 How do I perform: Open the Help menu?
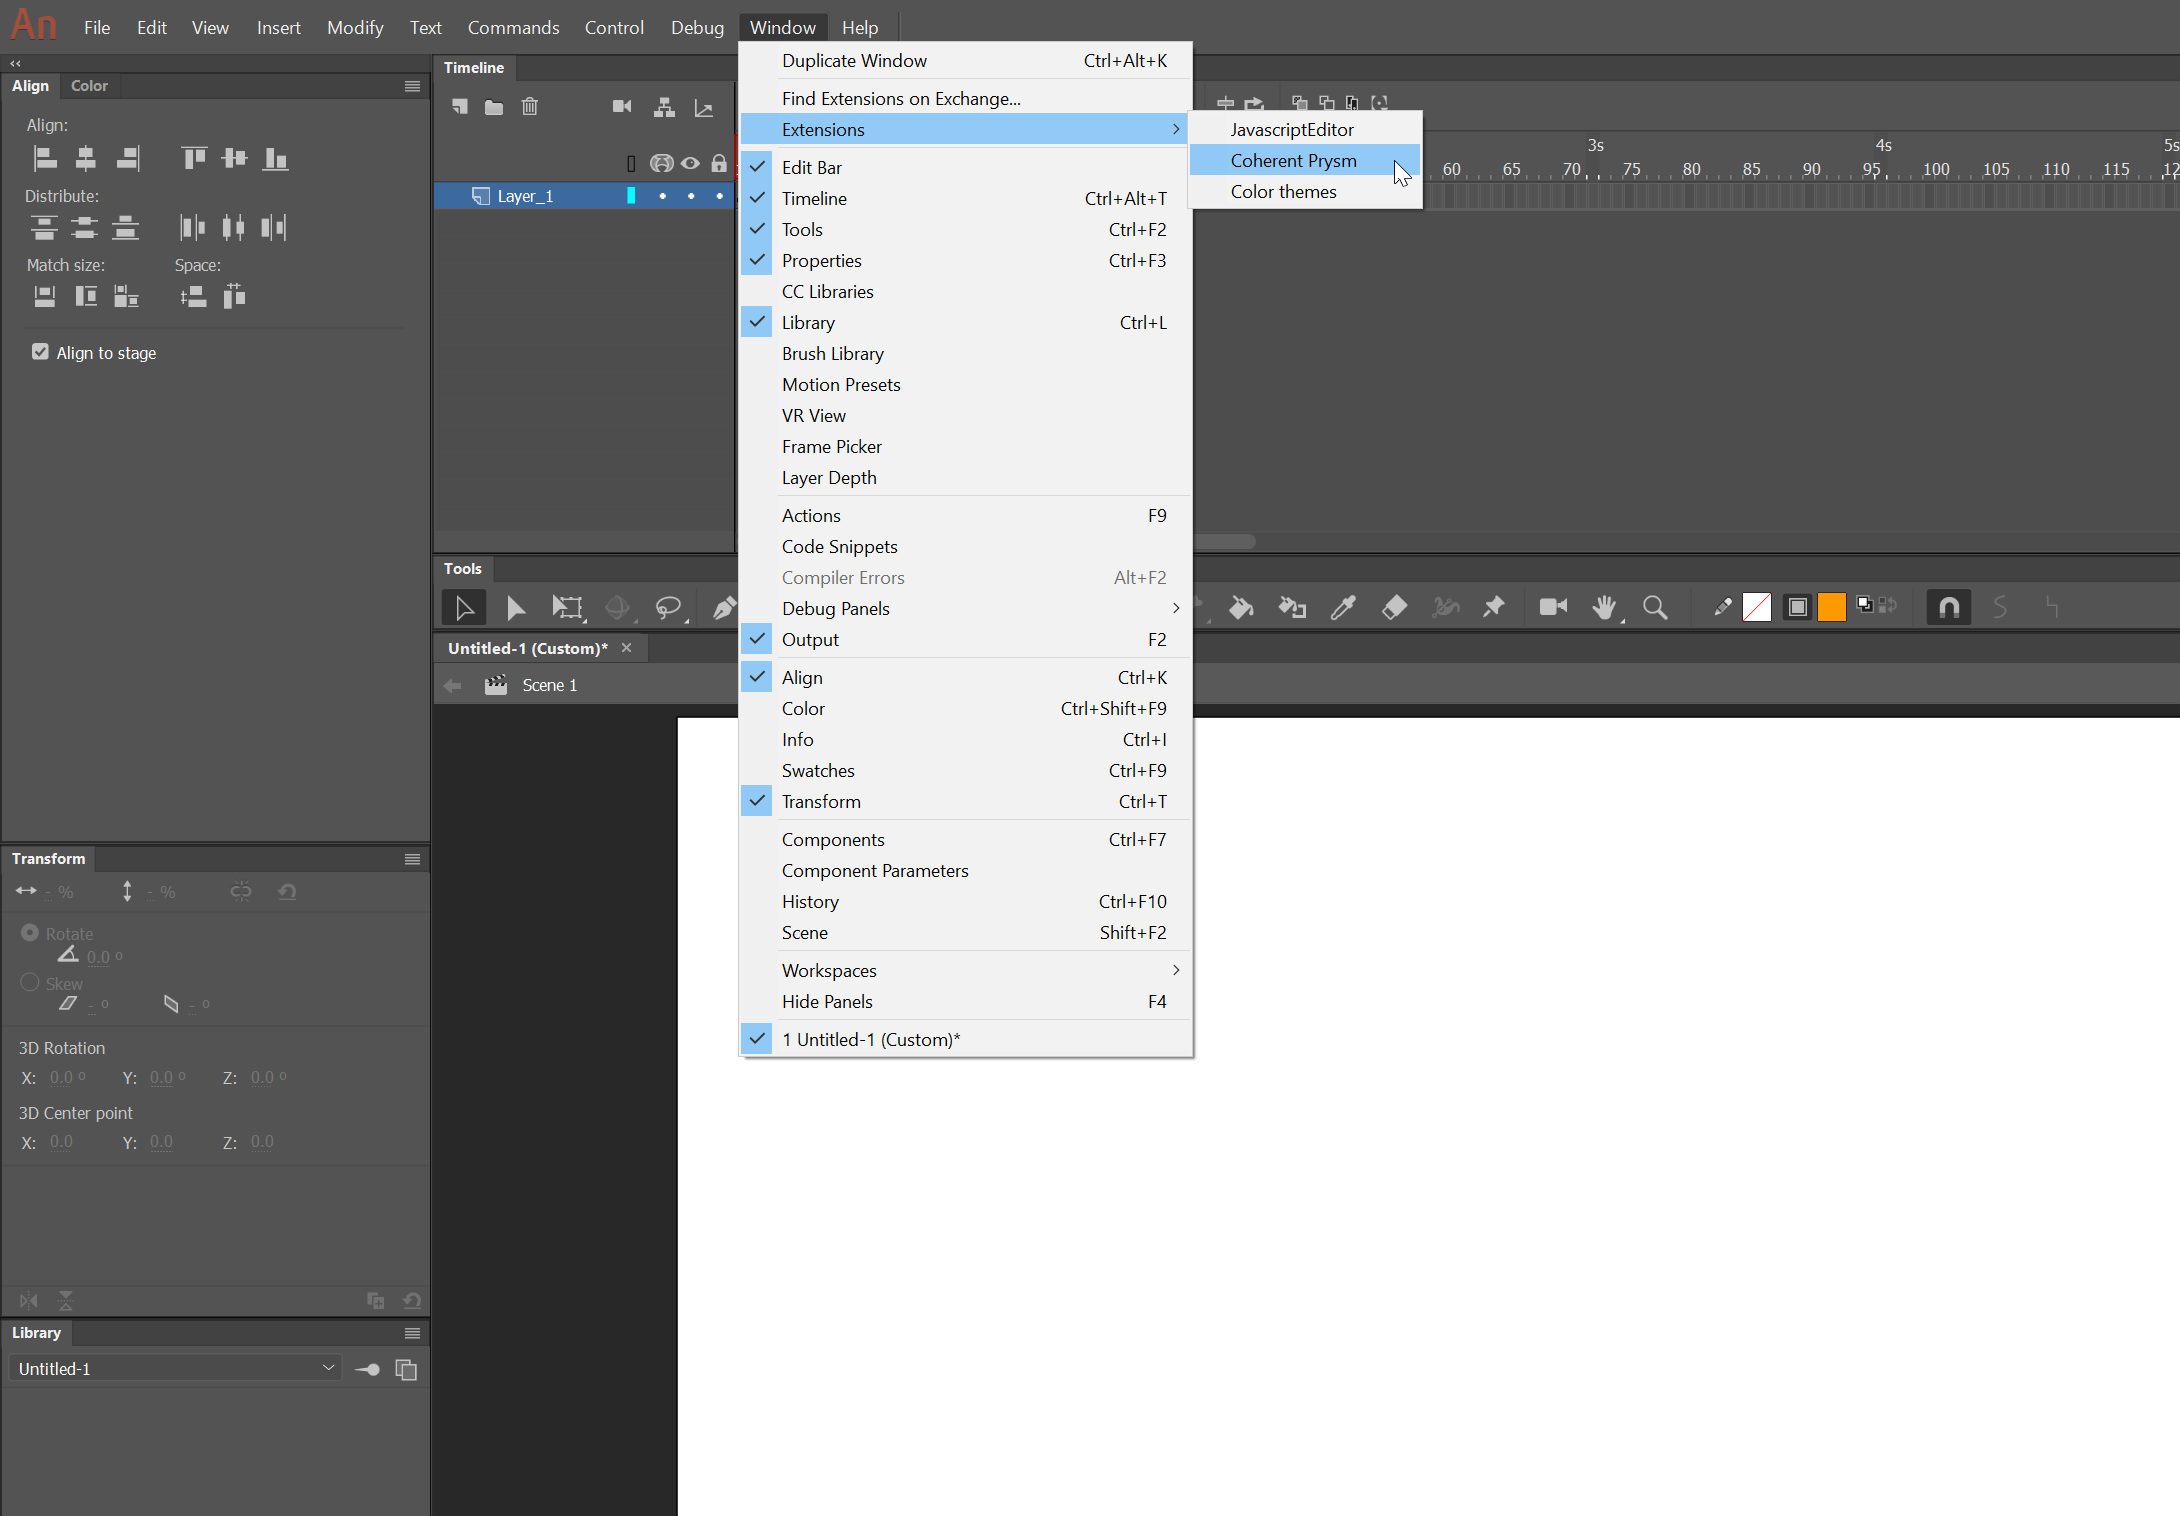tap(860, 27)
